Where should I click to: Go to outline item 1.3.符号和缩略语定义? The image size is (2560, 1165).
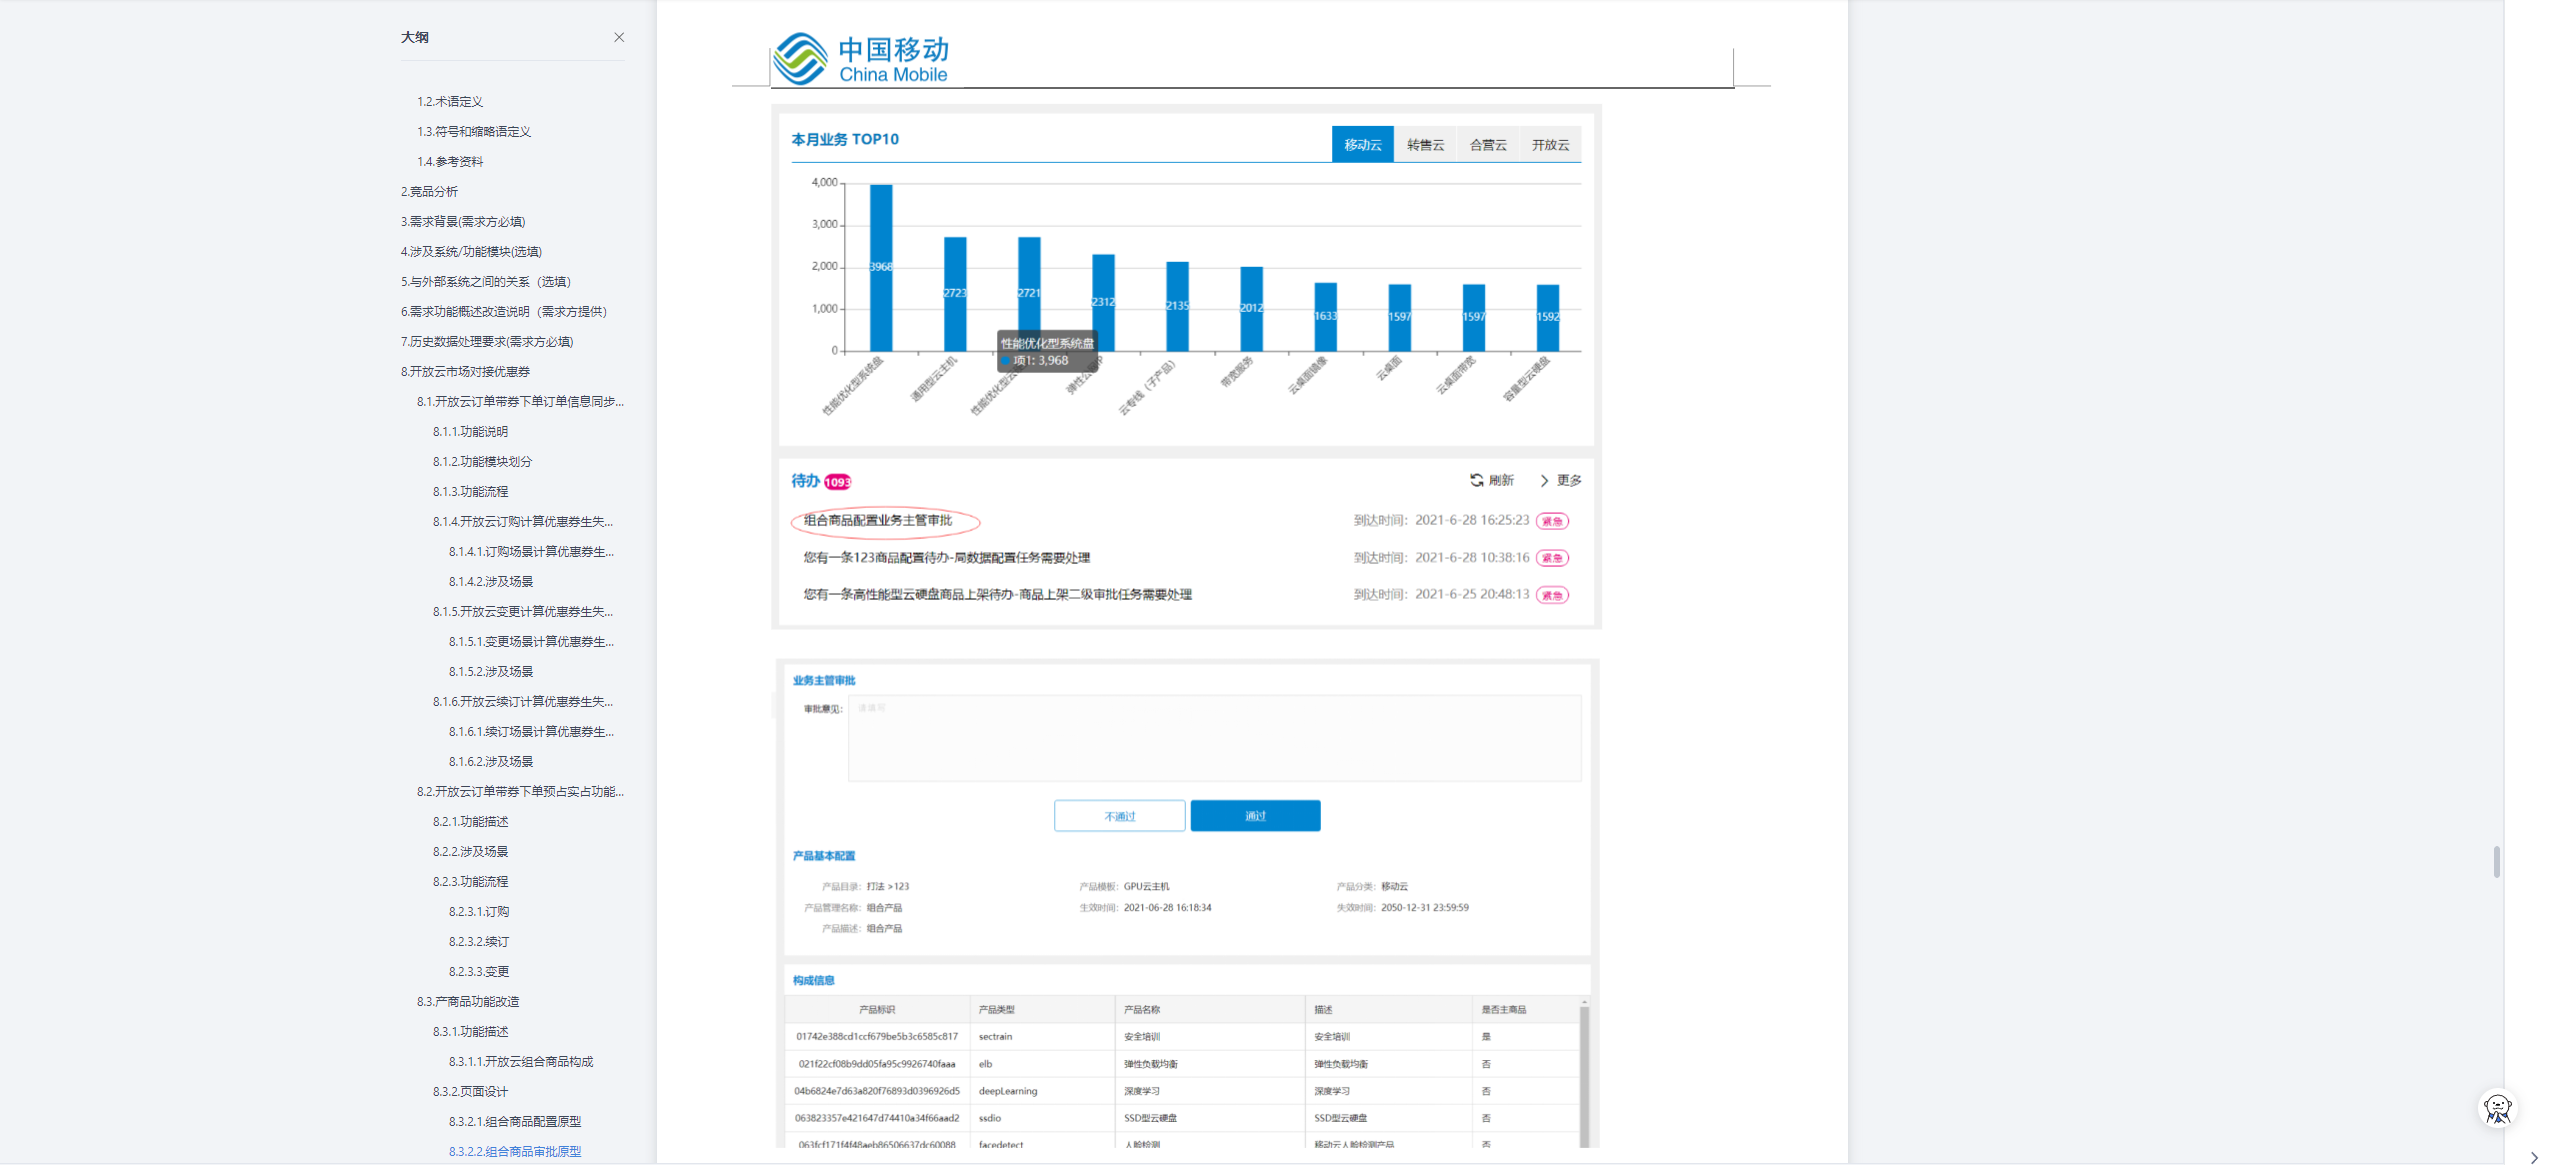pos(474,131)
